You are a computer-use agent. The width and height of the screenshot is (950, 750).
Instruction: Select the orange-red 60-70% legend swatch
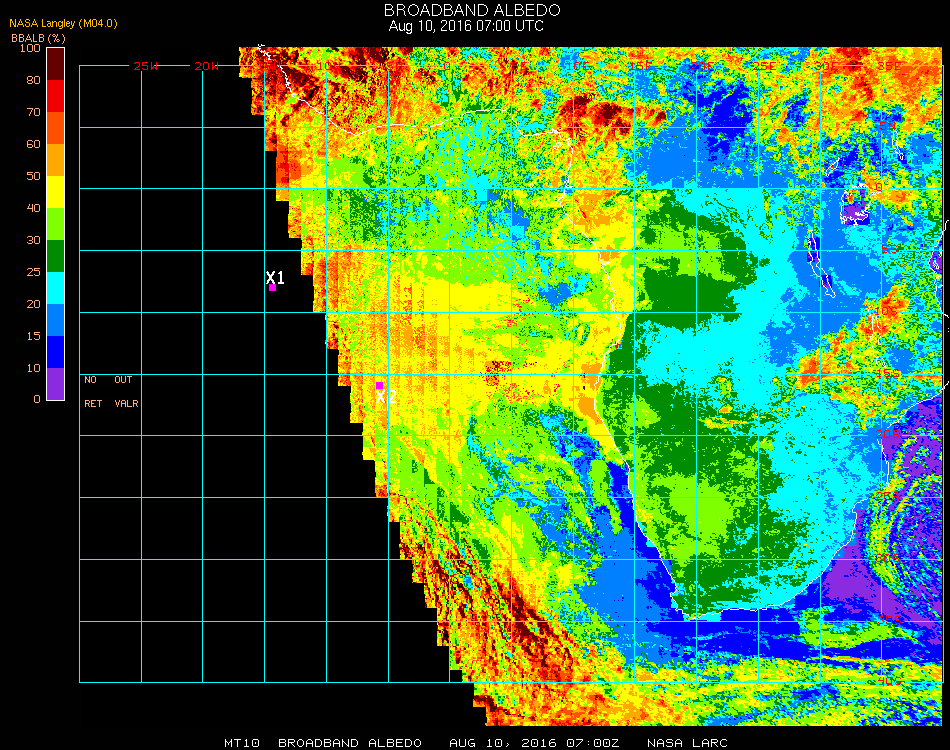[56, 128]
